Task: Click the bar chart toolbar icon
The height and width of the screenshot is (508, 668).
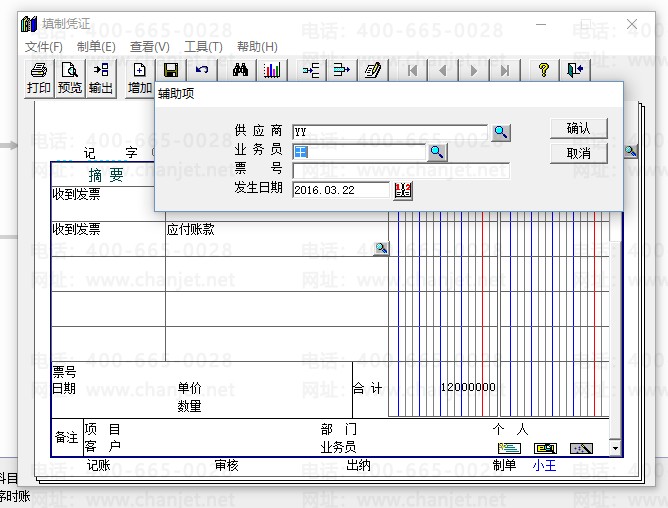Action: click(272, 70)
